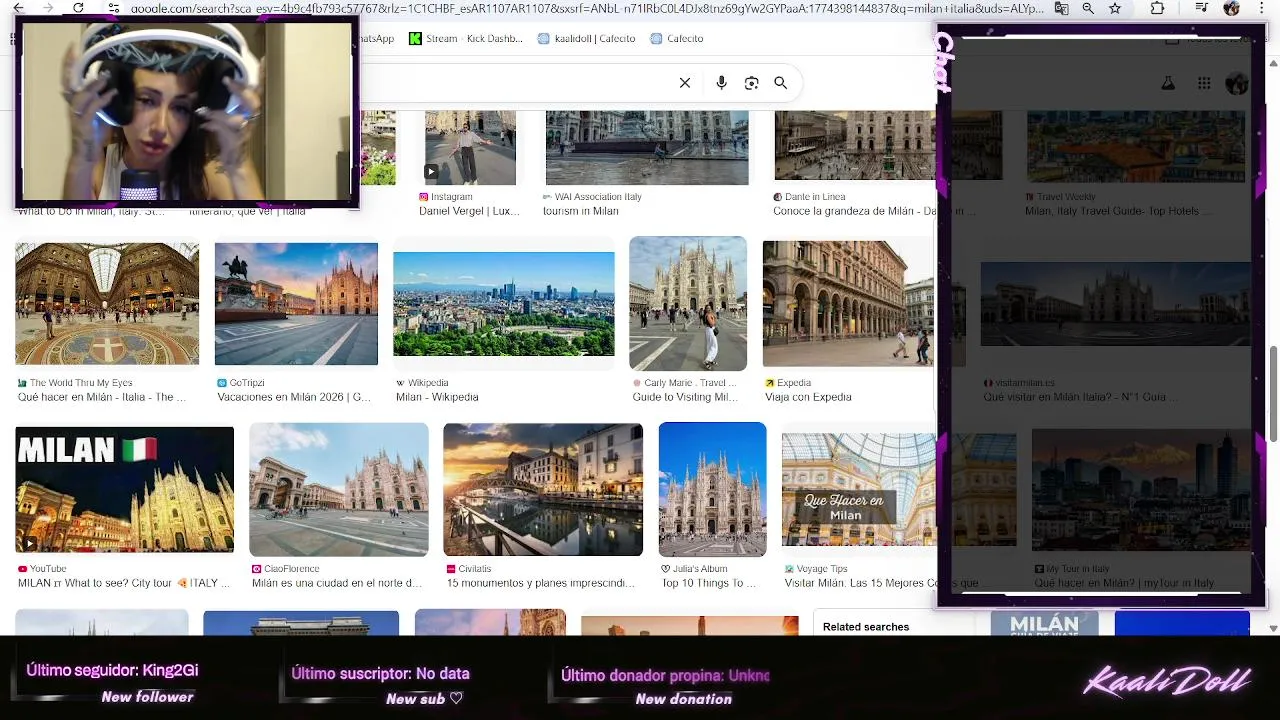The height and width of the screenshot is (720, 1280).
Task: Open the Google apps grid icon
Action: pos(1204,84)
